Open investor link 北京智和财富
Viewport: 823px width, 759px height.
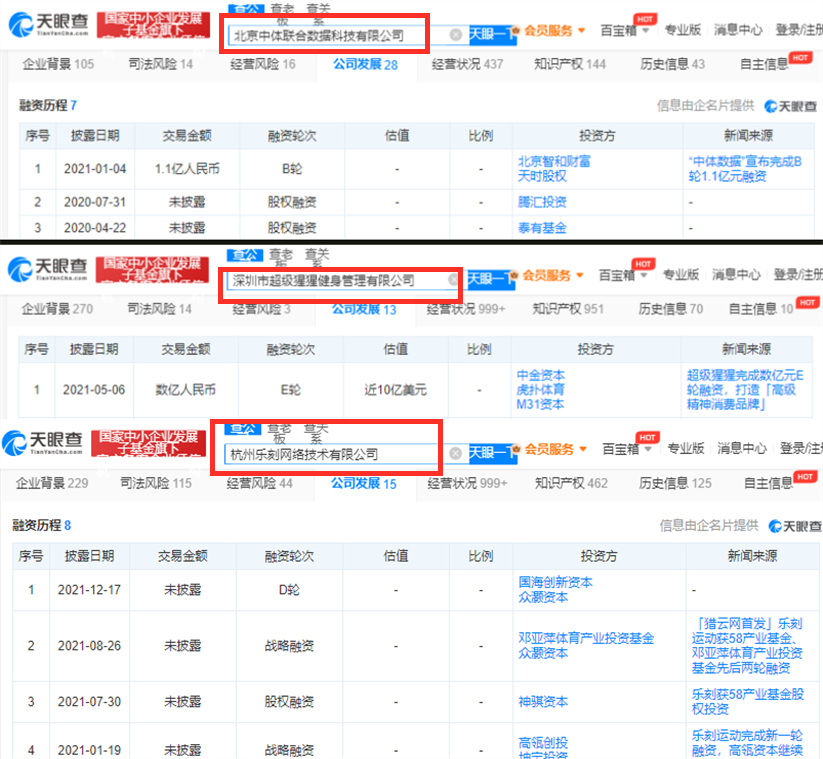[x=554, y=161]
